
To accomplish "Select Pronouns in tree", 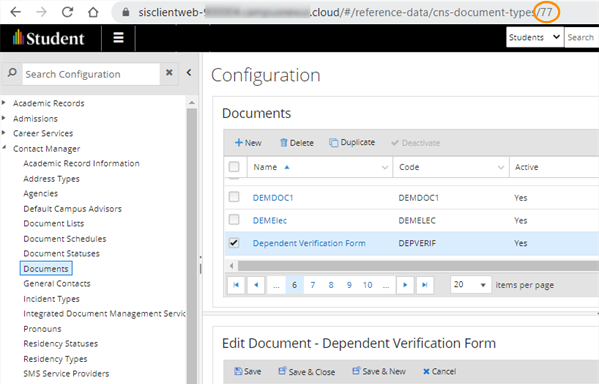I will [42, 329].
